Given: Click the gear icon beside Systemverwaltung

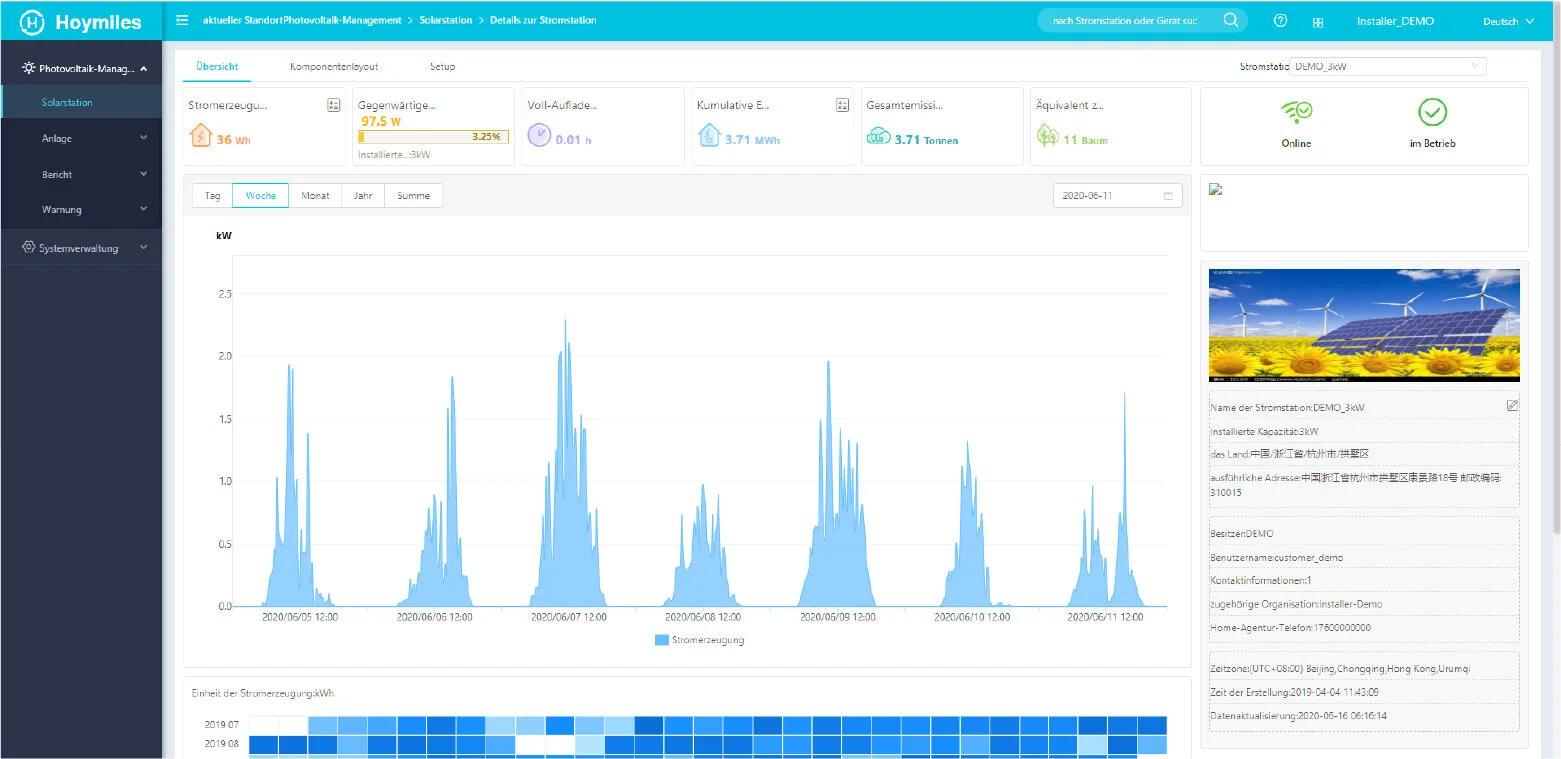Looking at the screenshot, I should pos(28,248).
